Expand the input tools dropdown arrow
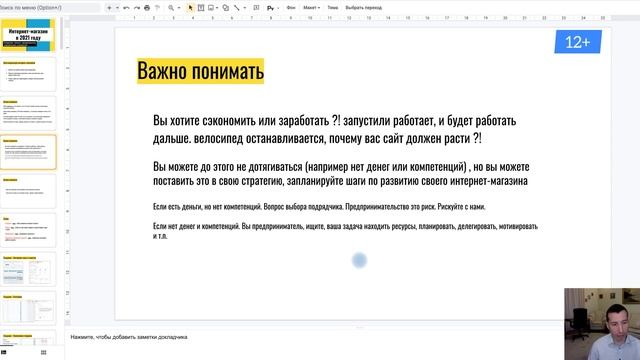640x360 pixels. click(278, 8)
